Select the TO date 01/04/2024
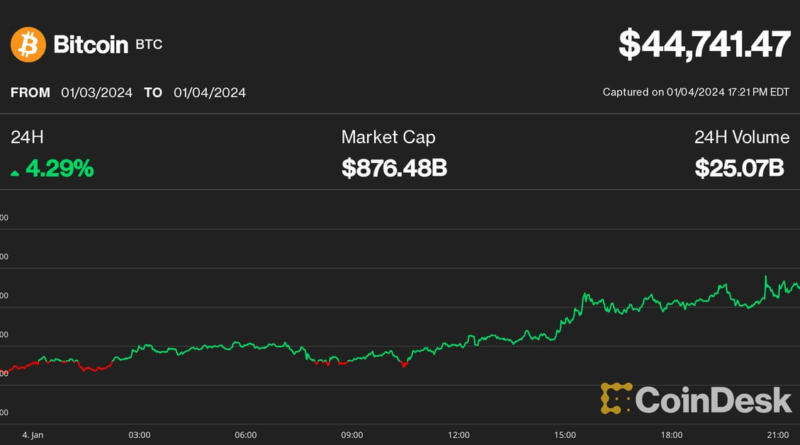 209,93
